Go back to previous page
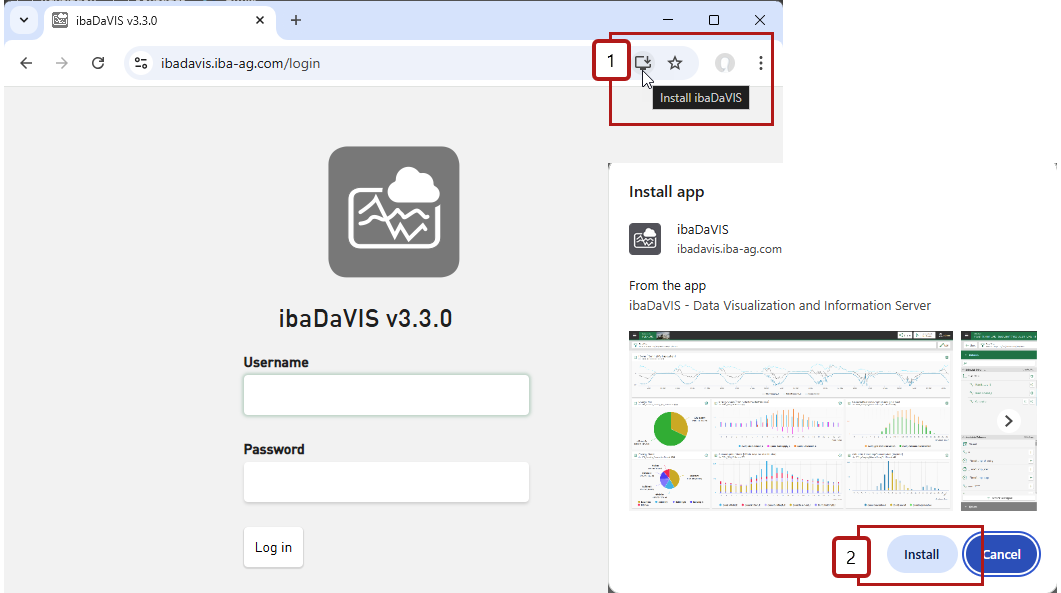 pyautogui.click(x=26, y=63)
